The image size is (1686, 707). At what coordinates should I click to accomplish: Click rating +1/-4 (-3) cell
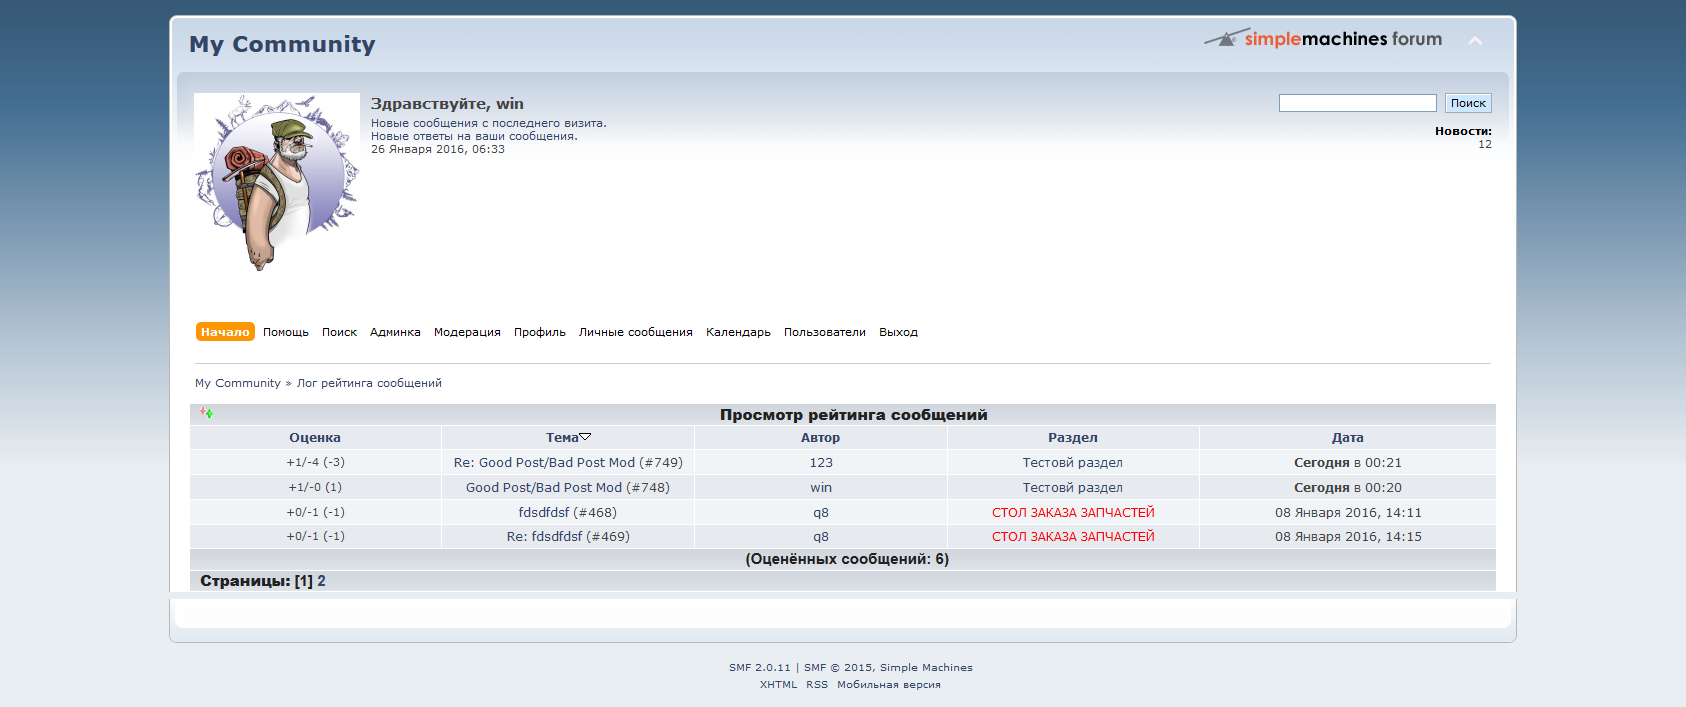pos(316,462)
